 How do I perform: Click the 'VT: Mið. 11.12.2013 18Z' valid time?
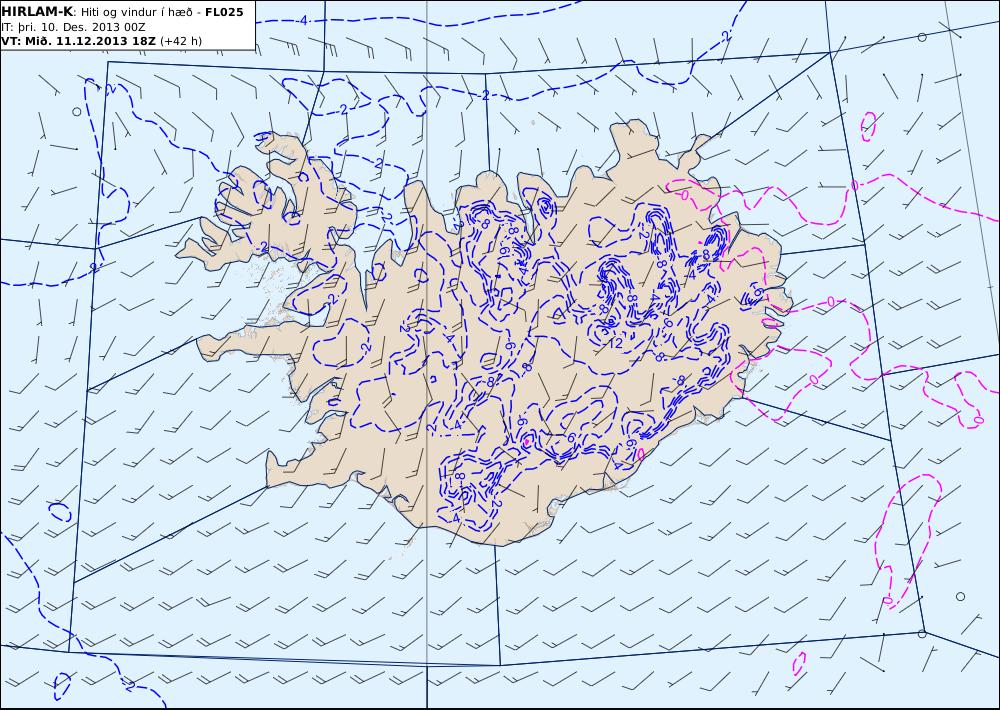78,41
